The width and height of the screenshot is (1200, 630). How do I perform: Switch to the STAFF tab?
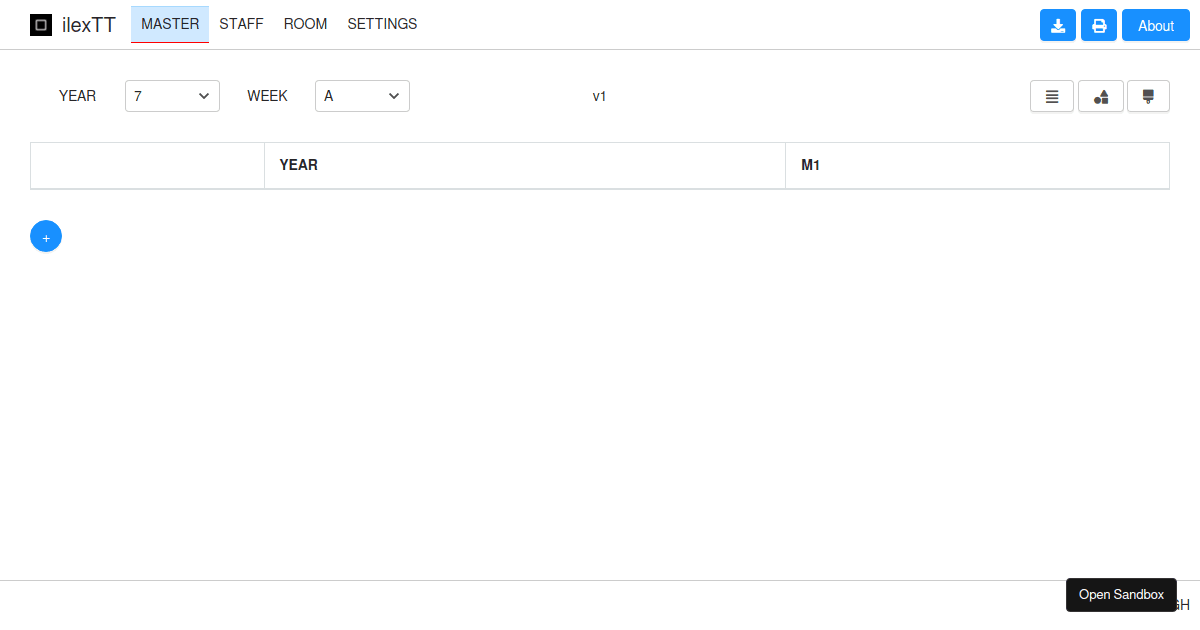coord(241,24)
